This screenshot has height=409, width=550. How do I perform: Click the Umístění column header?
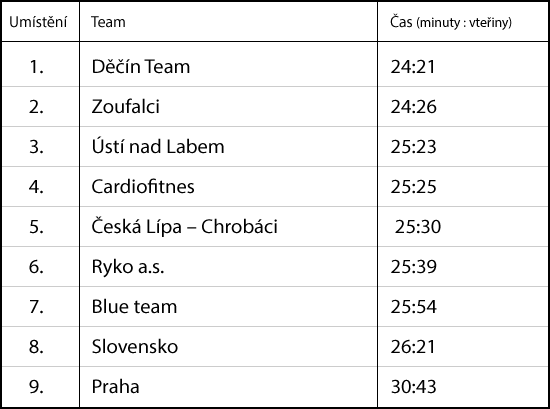38,22
